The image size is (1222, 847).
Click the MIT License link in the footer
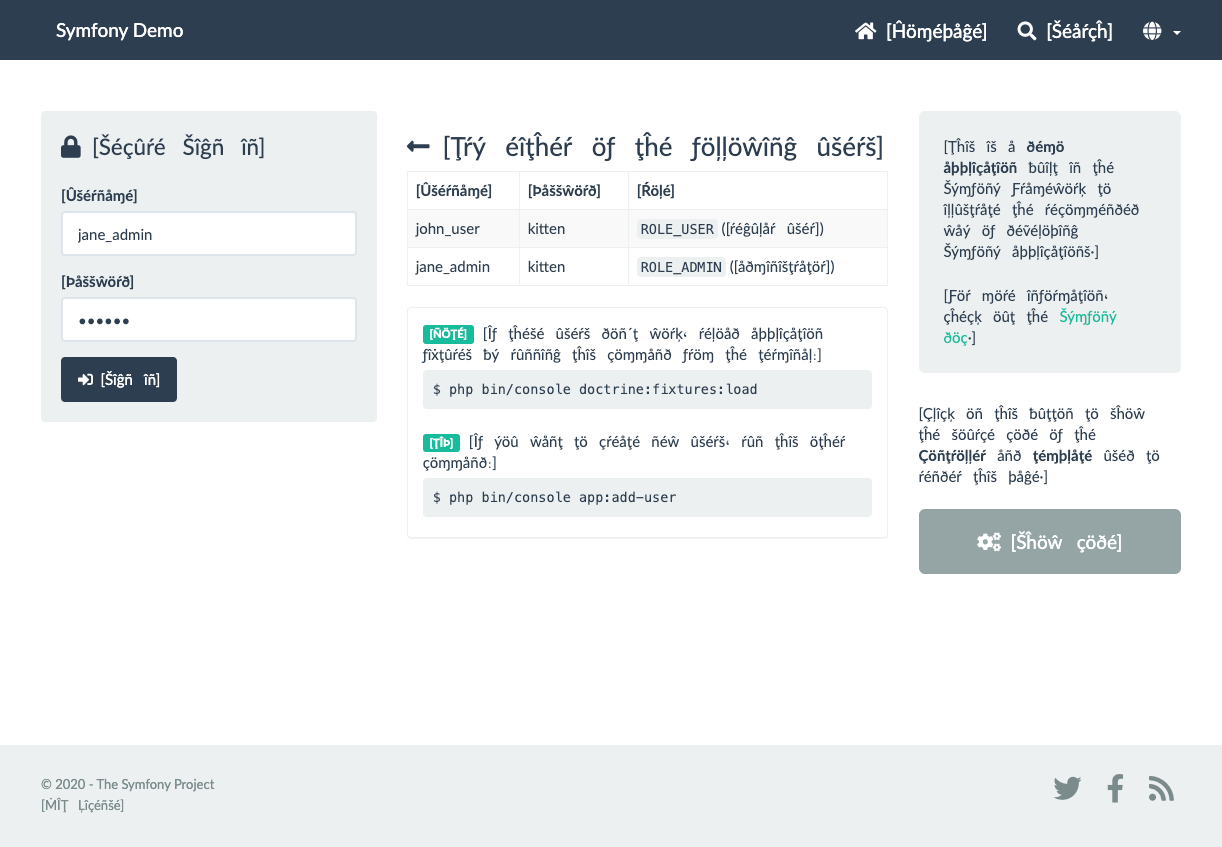click(82, 805)
